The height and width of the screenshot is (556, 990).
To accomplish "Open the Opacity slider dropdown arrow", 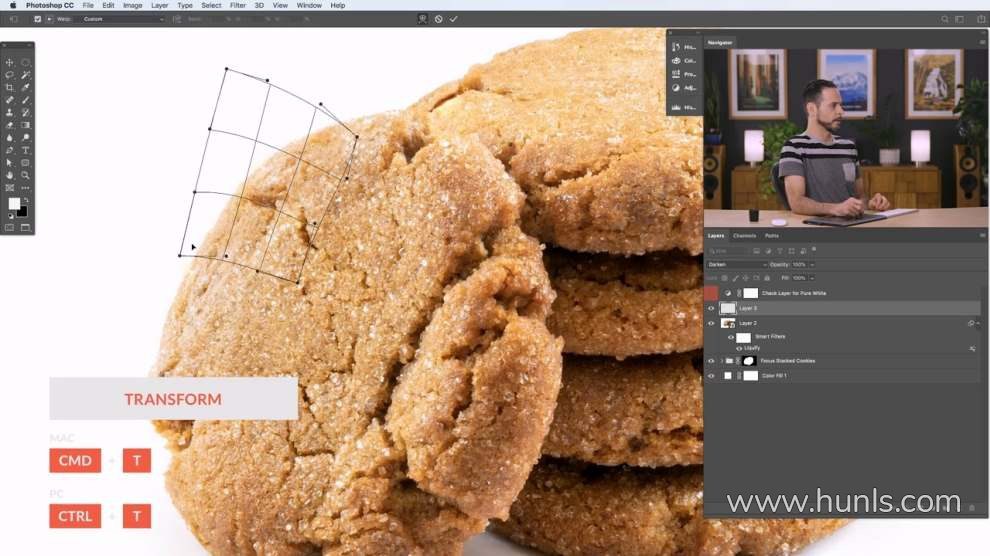I will pyautogui.click(x=812, y=264).
